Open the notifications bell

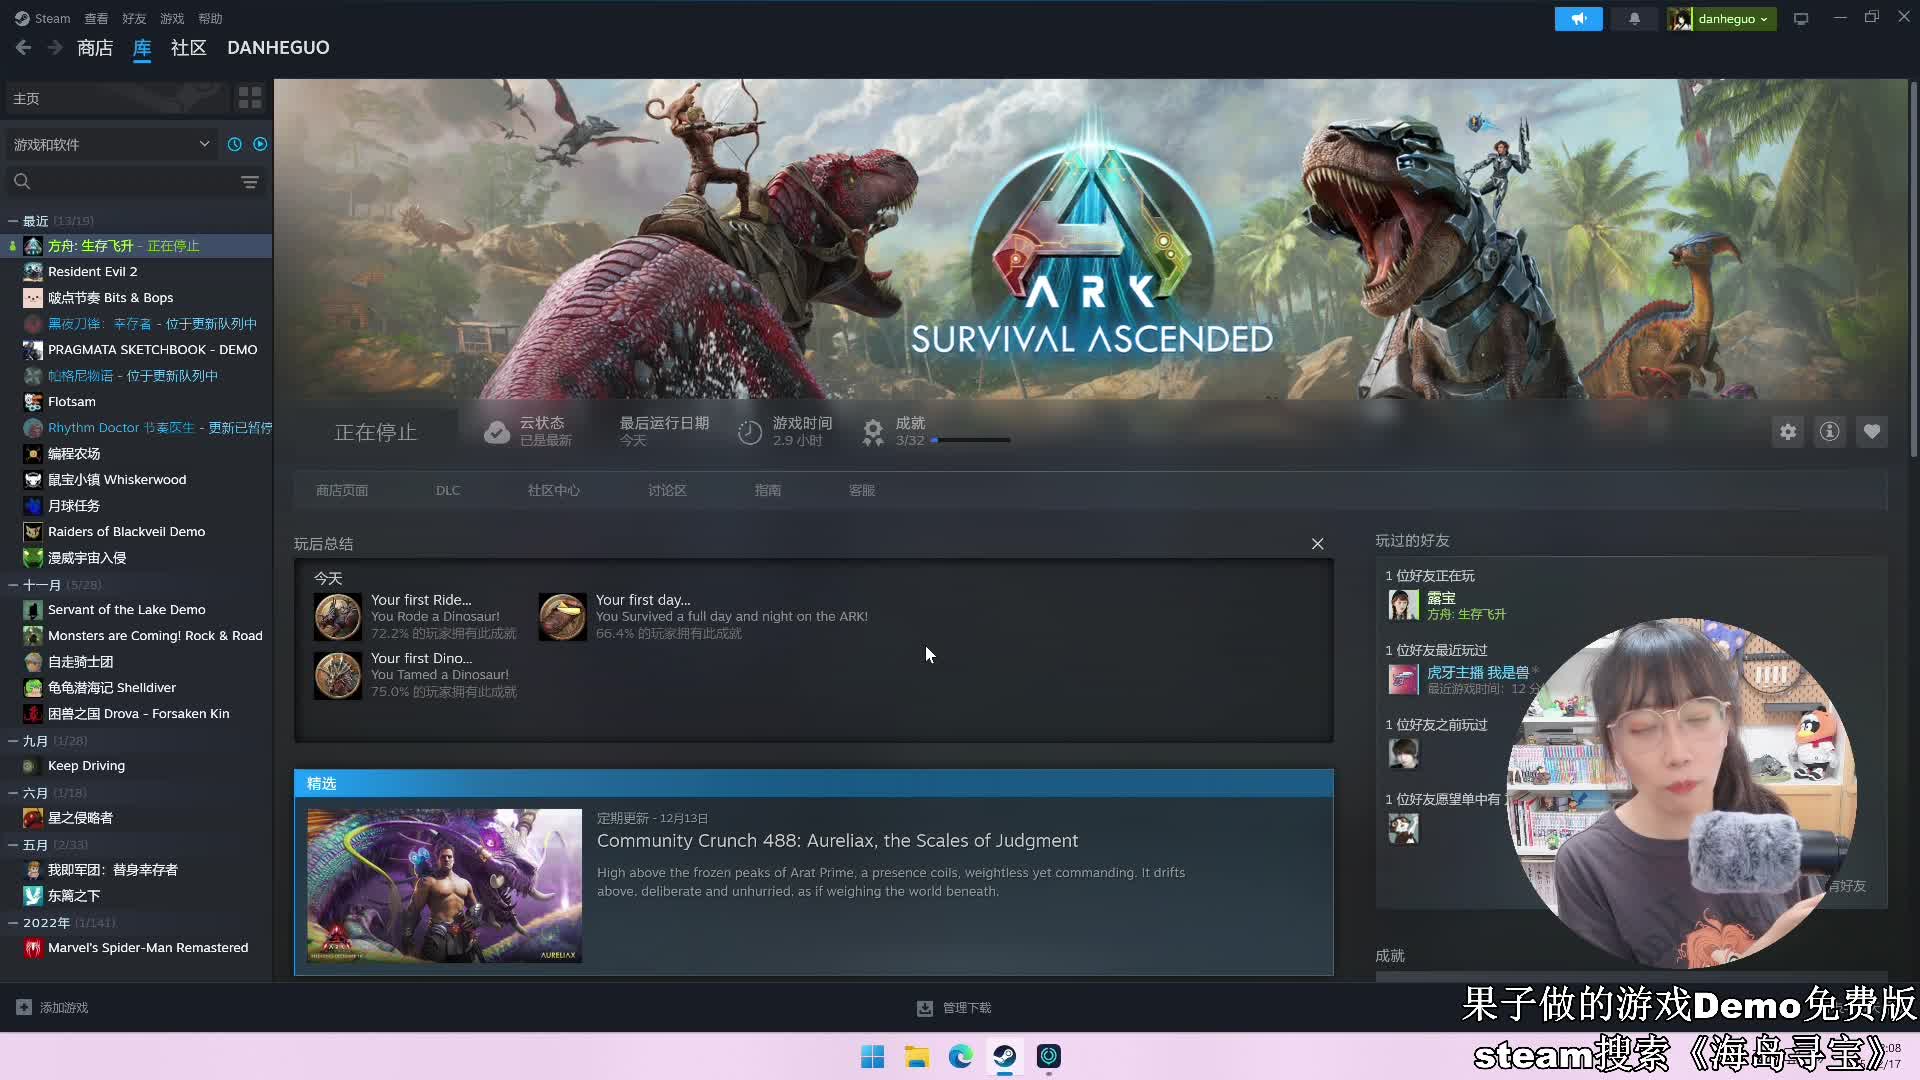[x=1634, y=19]
